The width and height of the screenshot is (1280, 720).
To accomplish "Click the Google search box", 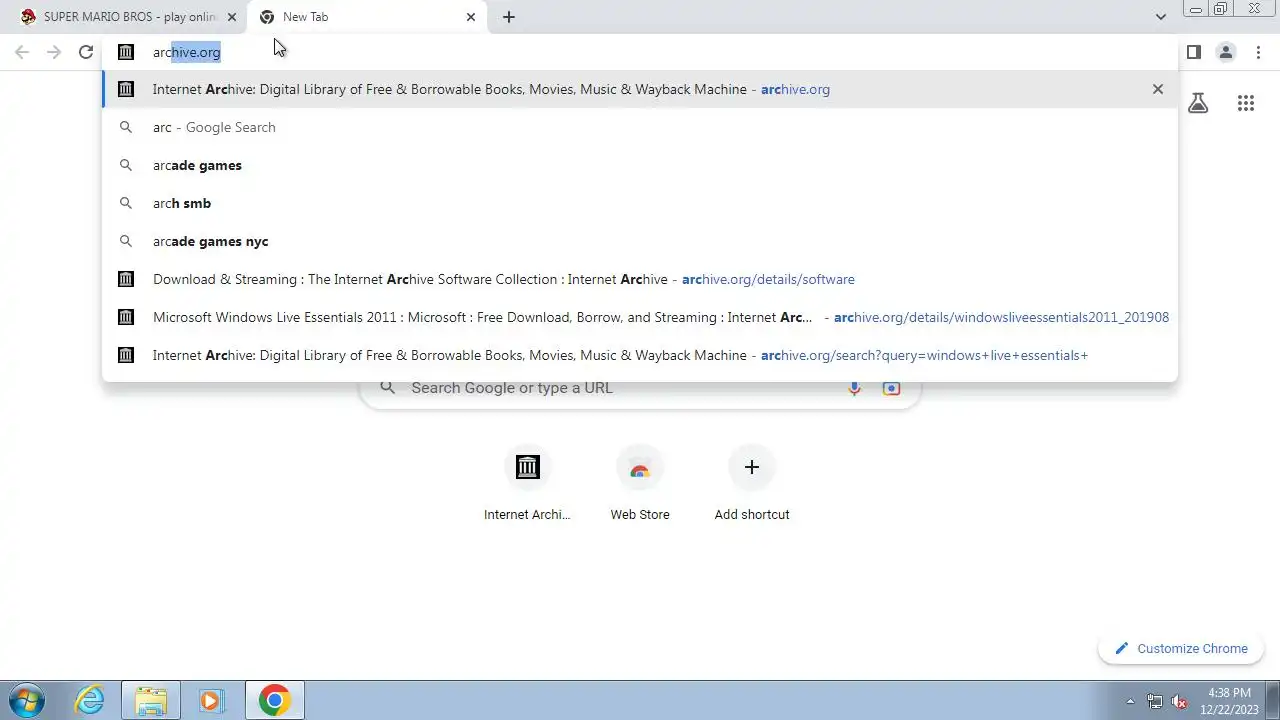I will tap(640, 388).
